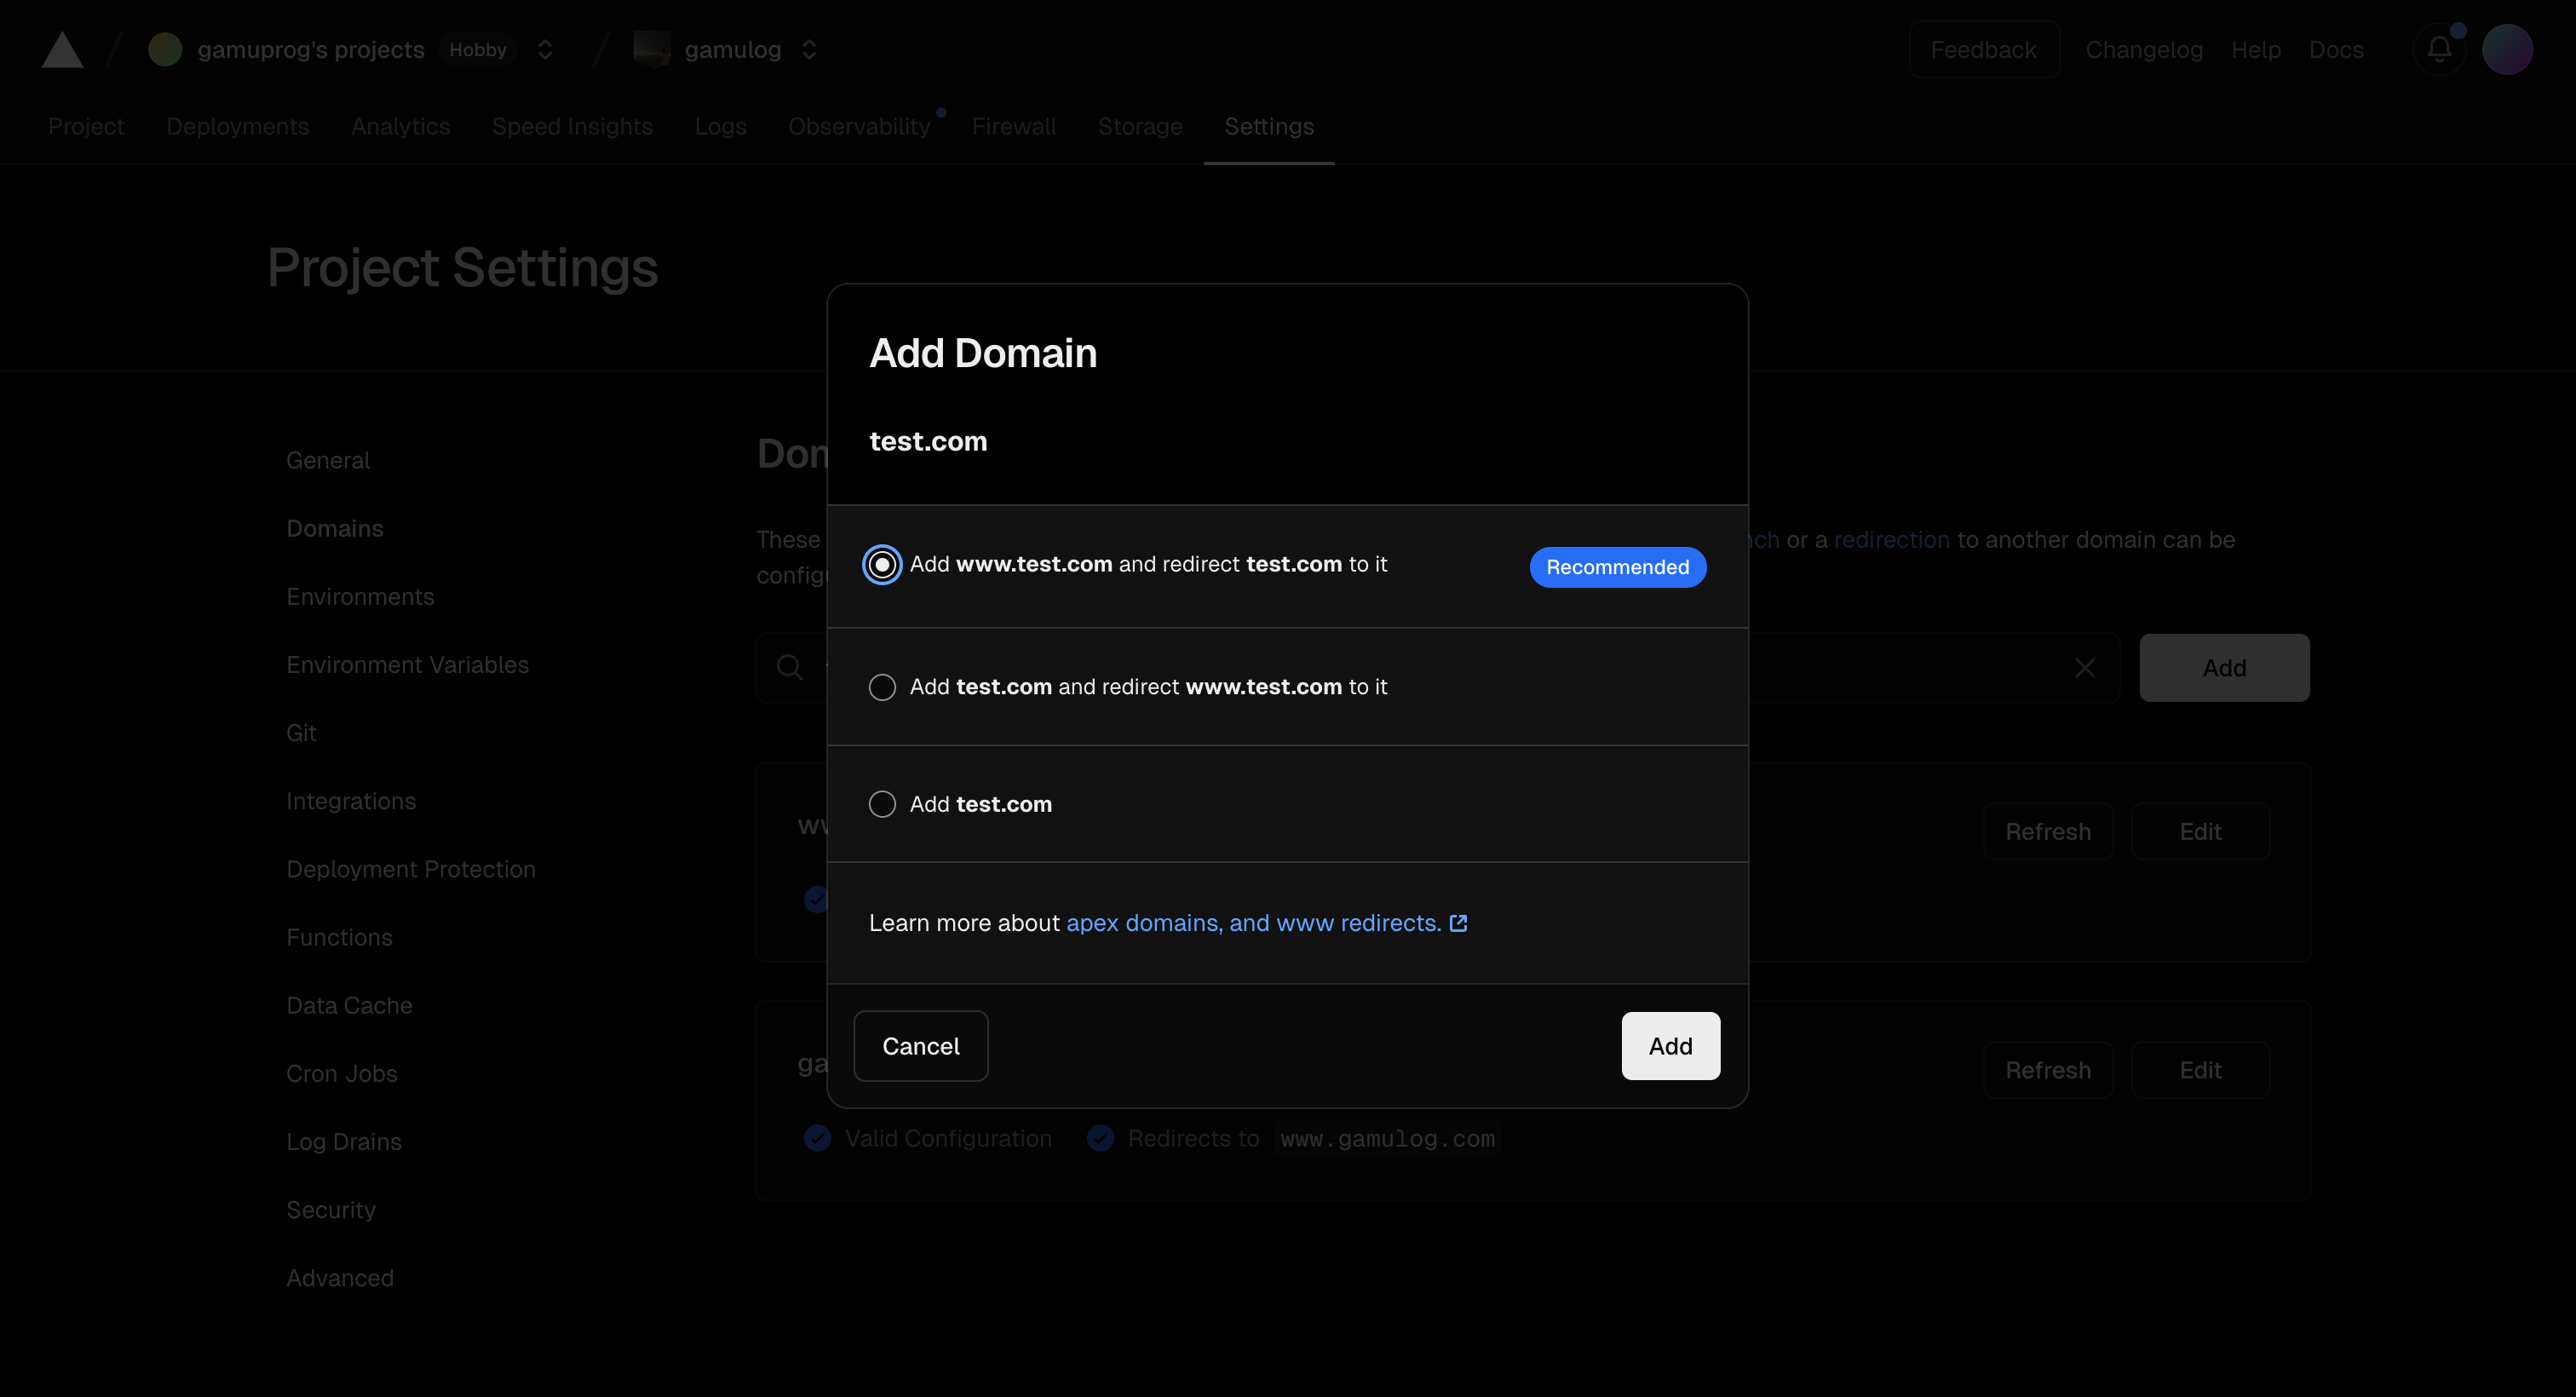Viewport: 2576px width, 1397px height.
Task: Click the 'Redirects to' check icon
Action: pos(1100,1138)
